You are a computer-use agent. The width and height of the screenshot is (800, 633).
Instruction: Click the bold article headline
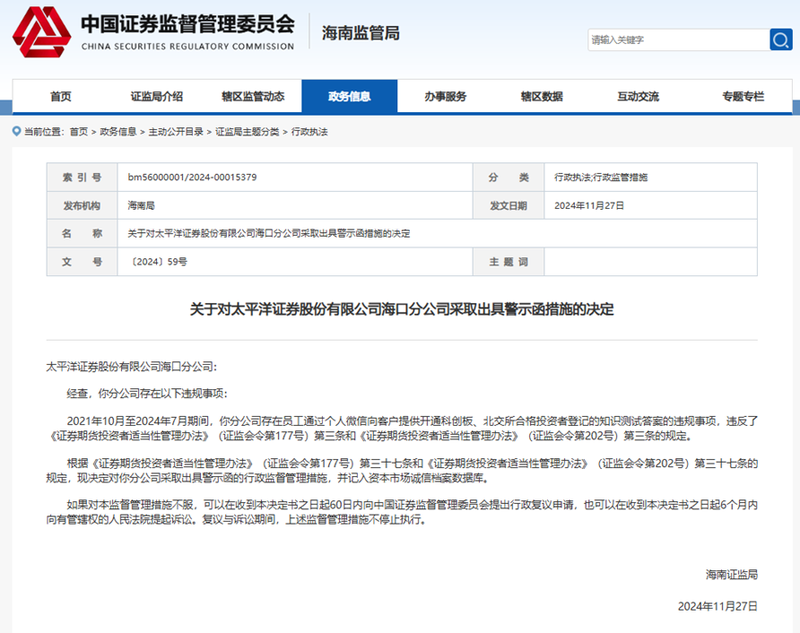(x=402, y=309)
